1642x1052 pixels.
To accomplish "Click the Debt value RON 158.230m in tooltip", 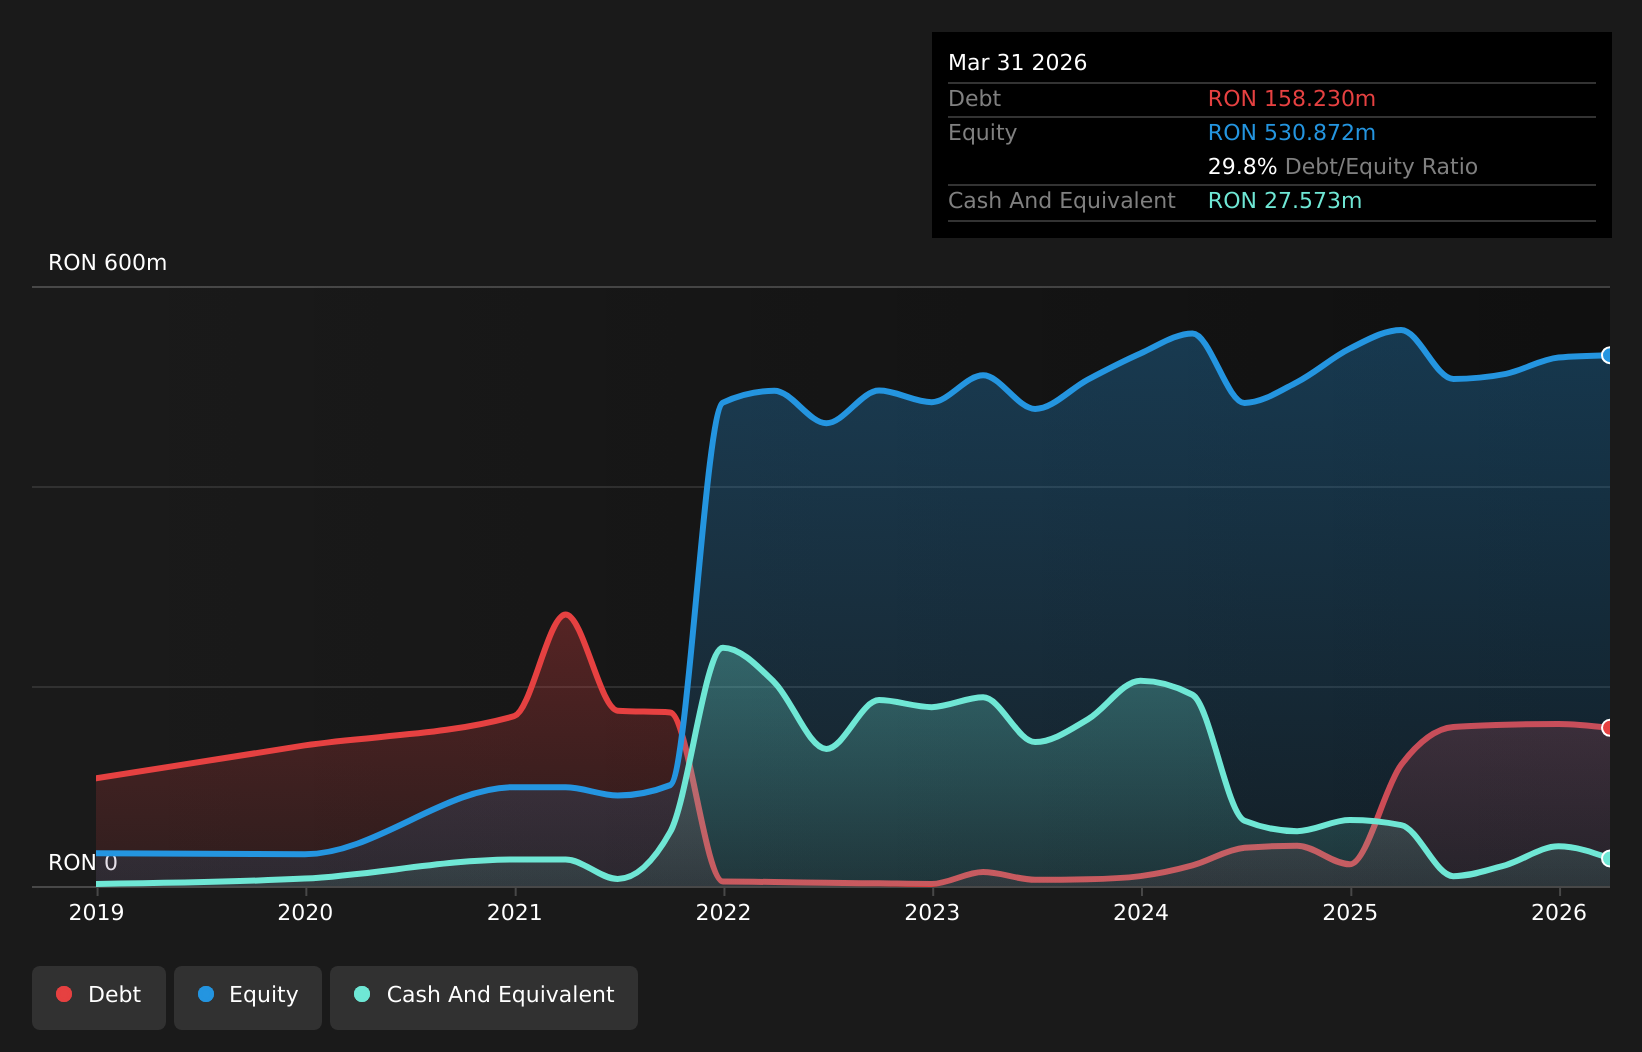I will 1292,99.
